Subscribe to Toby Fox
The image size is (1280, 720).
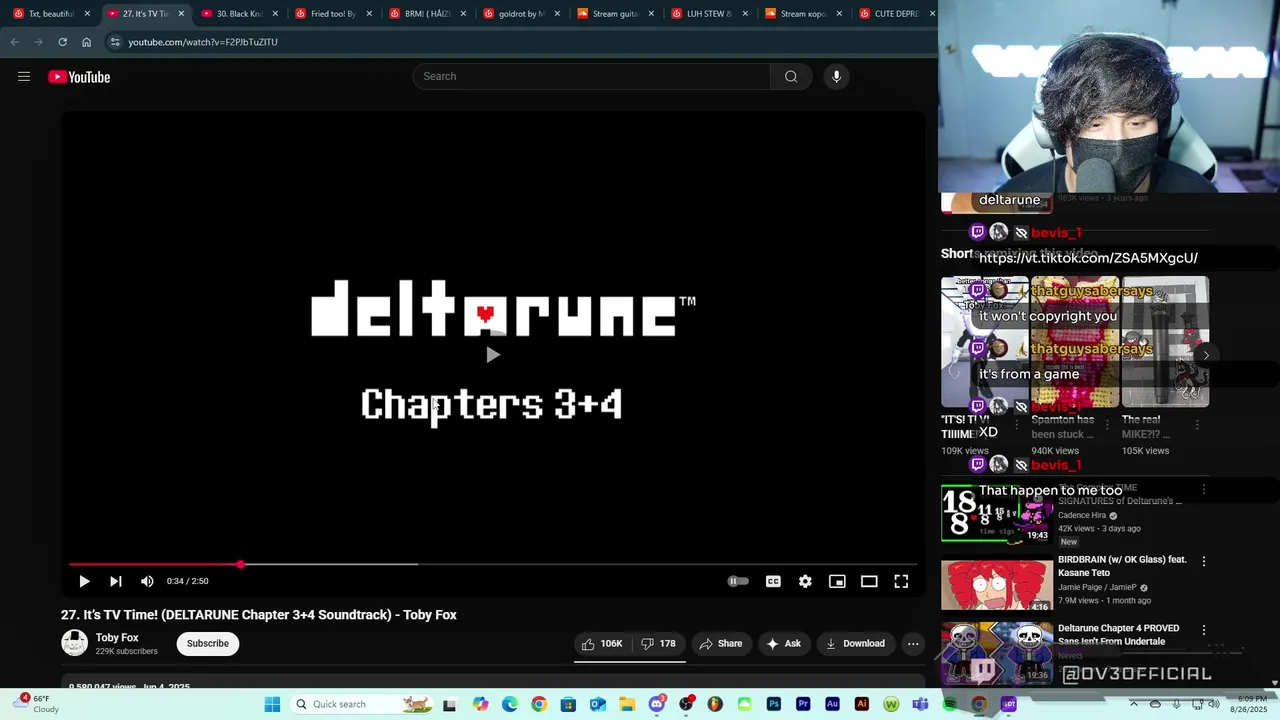[x=208, y=644]
